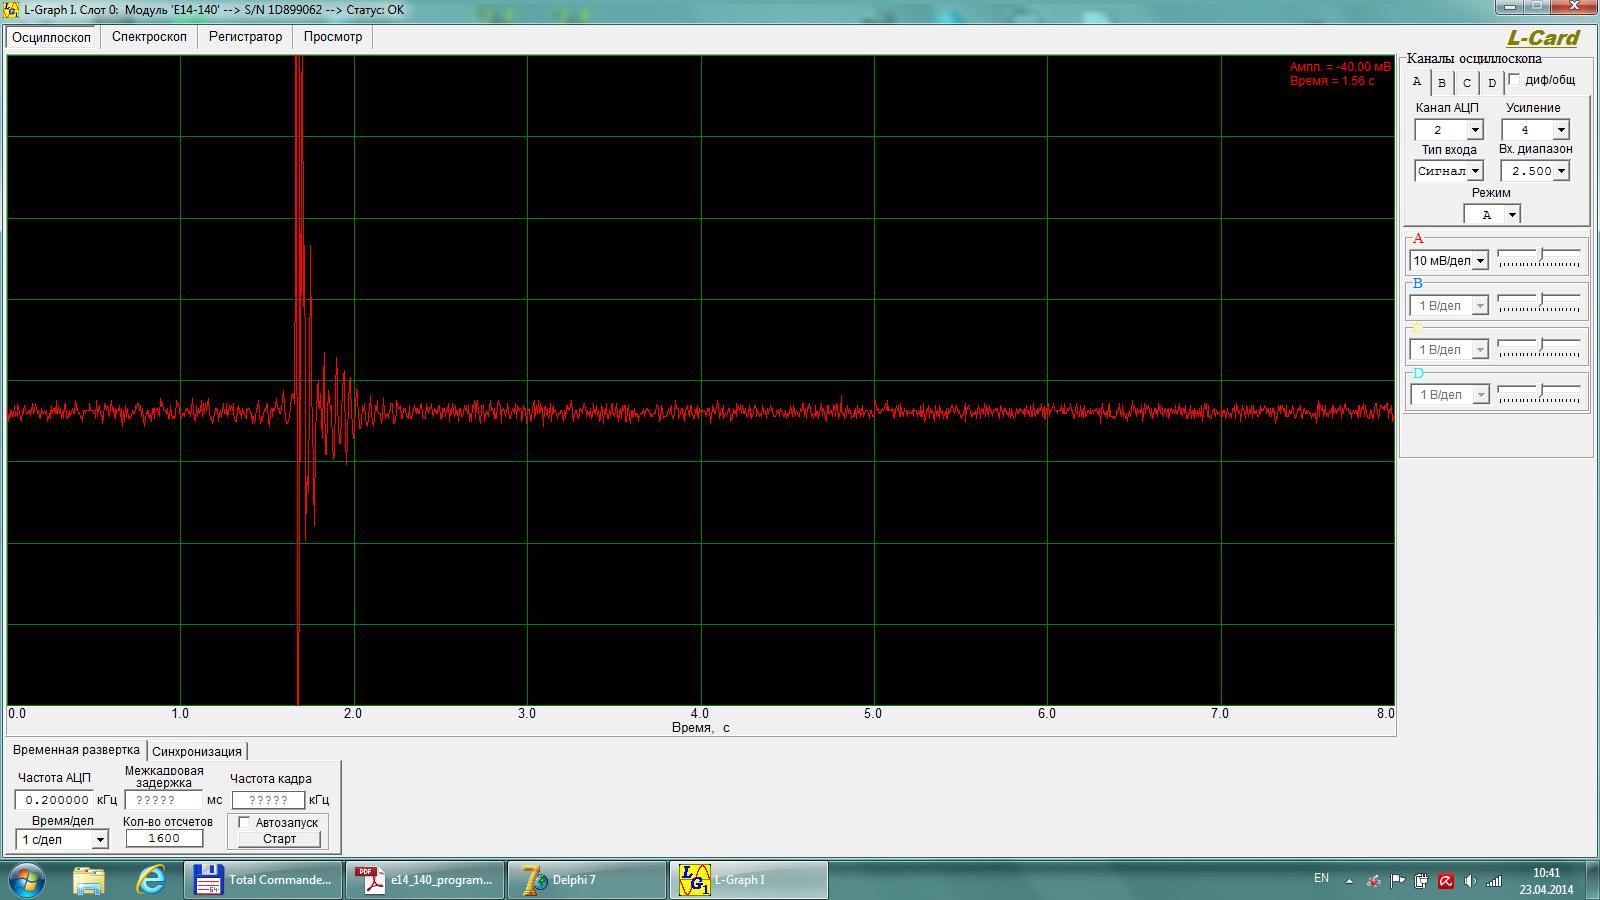Click the Старт button
This screenshot has width=1600, height=900.
click(279, 839)
